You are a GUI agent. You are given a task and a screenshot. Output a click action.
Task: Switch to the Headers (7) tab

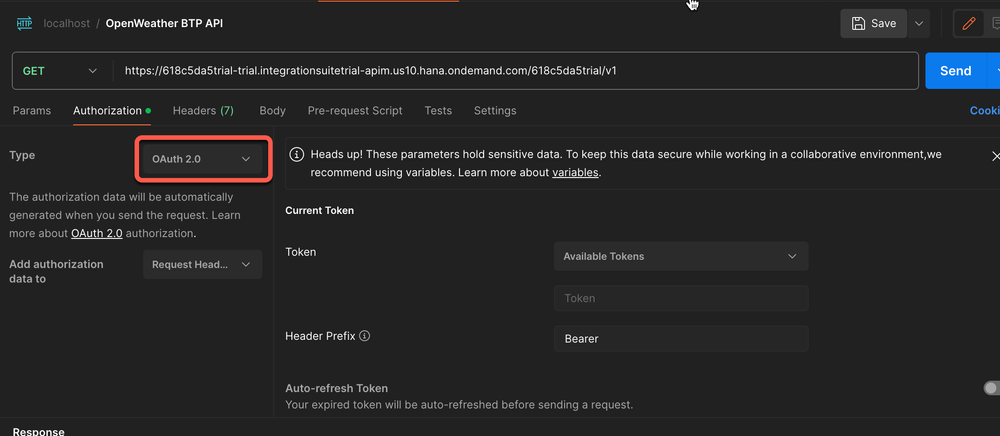(203, 111)
